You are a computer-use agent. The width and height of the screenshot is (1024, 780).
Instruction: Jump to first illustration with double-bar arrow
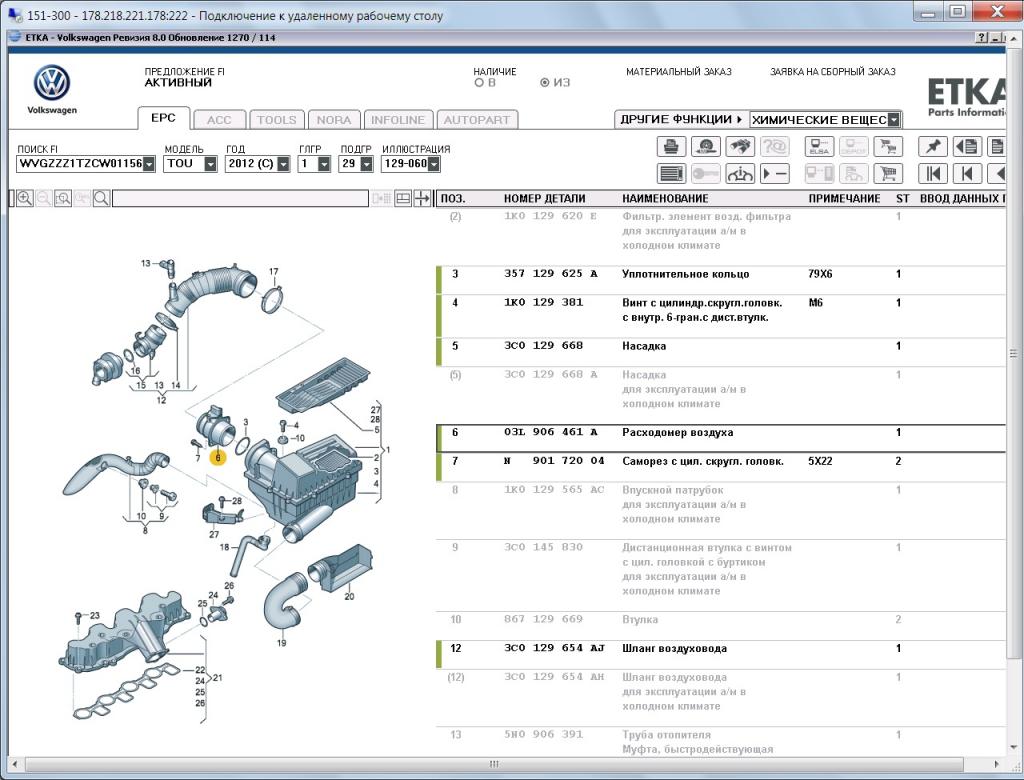tap(933, 174)
